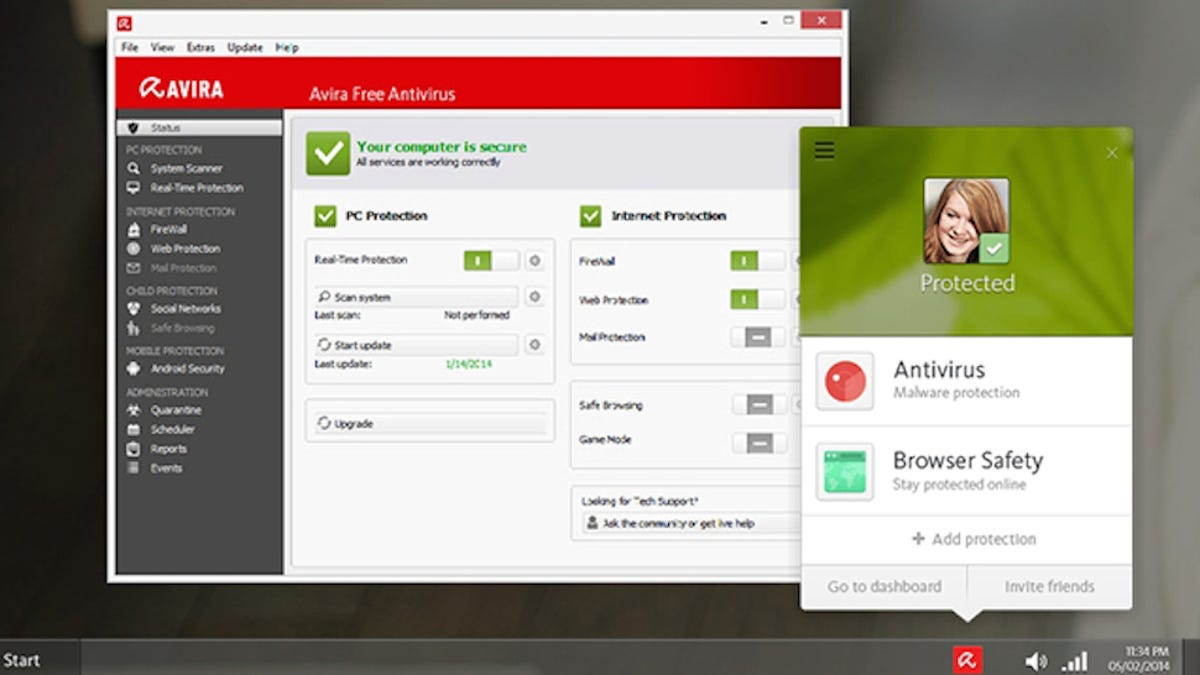The height and width of the screenshot is (675, 1200).
Task: Click gear icon beside Scan system
Action: pyautogui.click(x=535, y=297)
